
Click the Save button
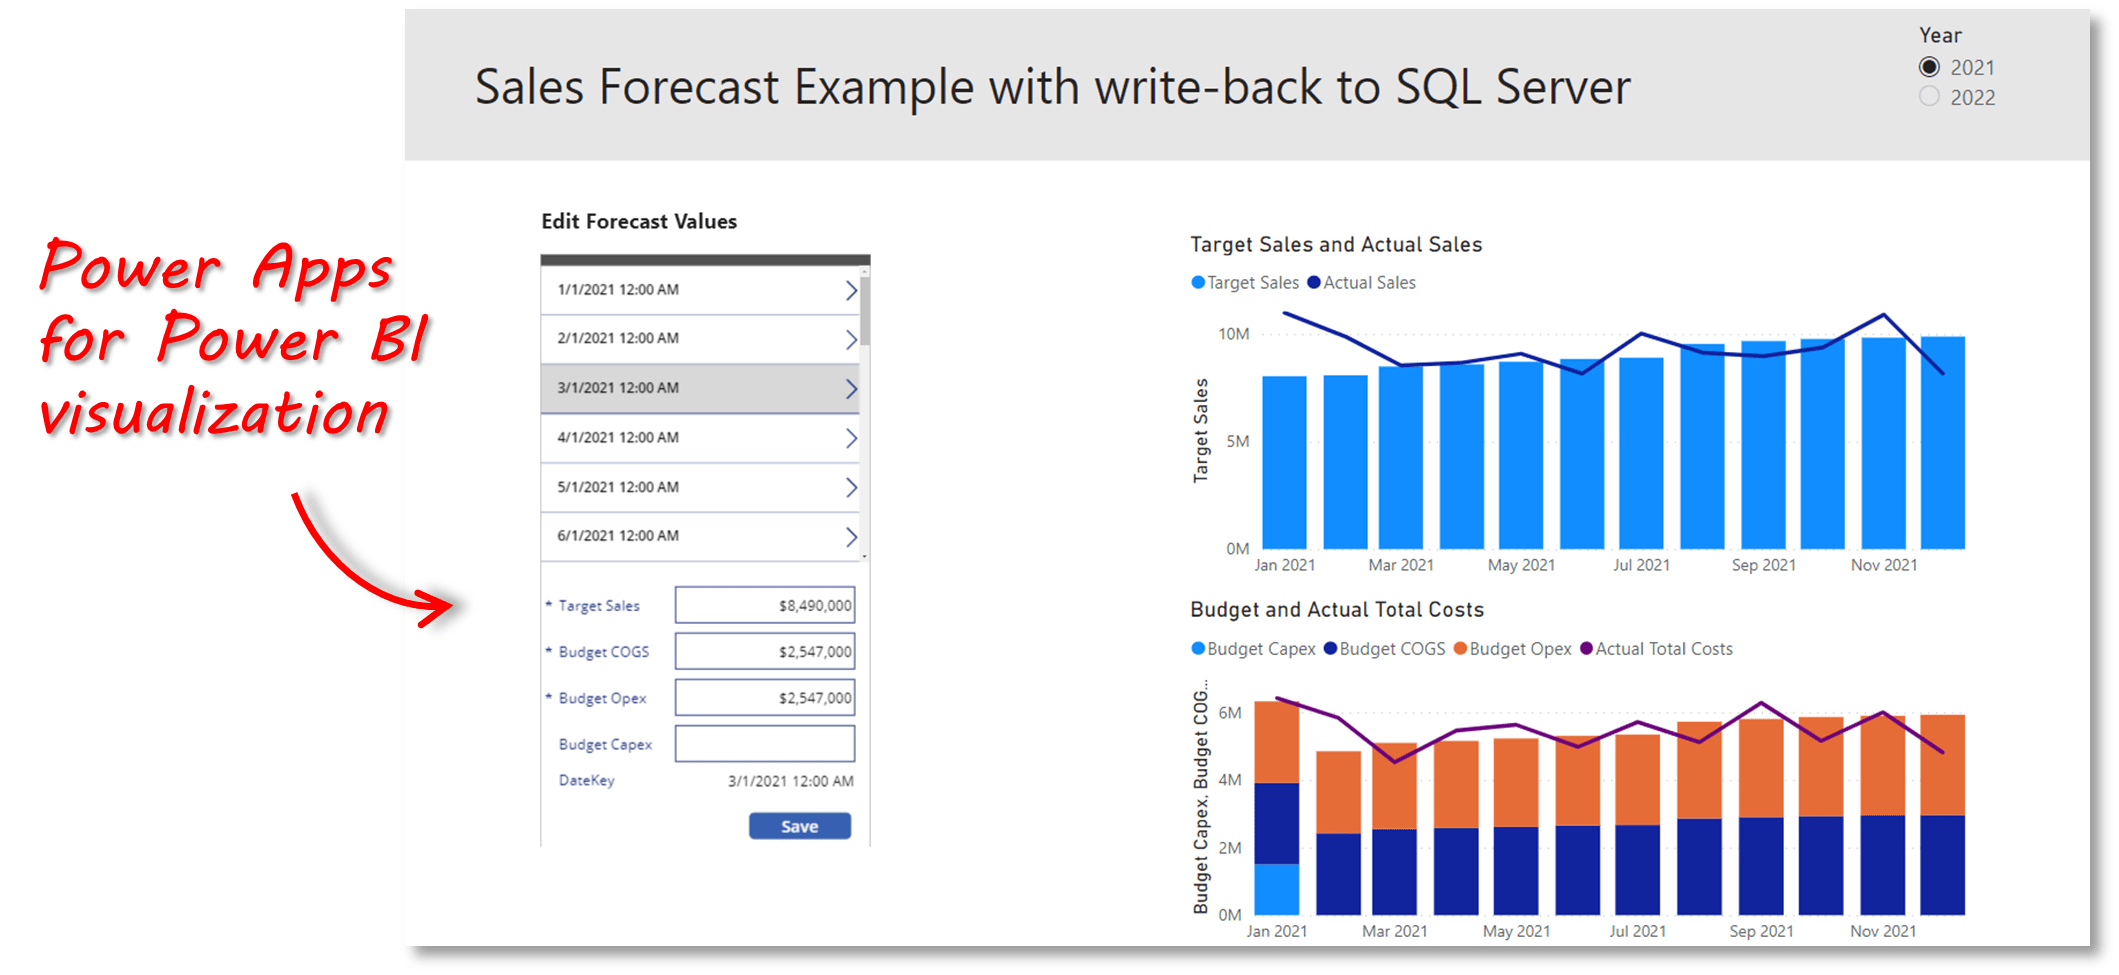tap(799, 825)
